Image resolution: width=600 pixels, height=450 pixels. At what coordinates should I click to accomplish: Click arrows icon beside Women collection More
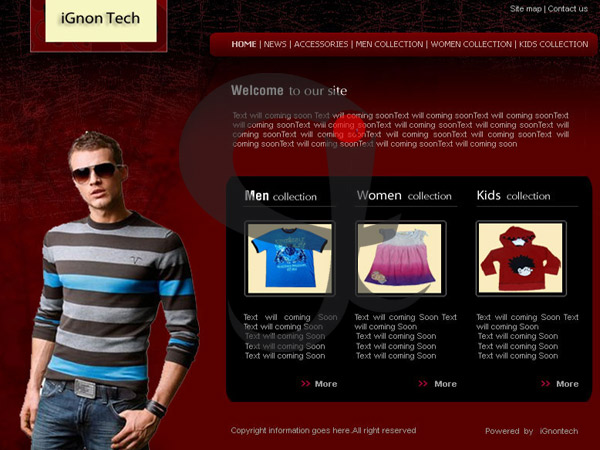423,383
